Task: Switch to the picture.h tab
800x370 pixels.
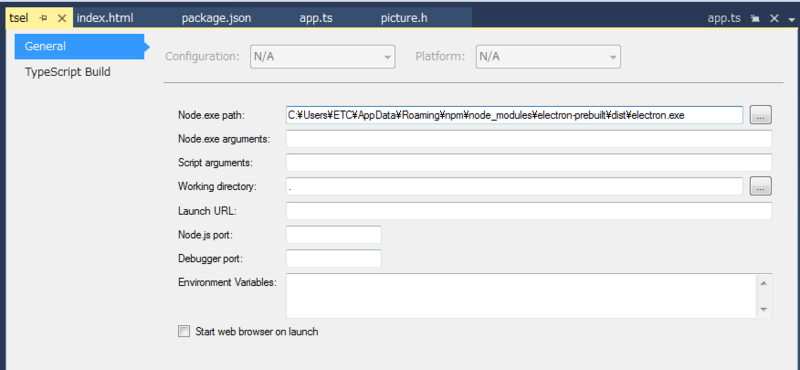Action: click(x=404, y=18)
